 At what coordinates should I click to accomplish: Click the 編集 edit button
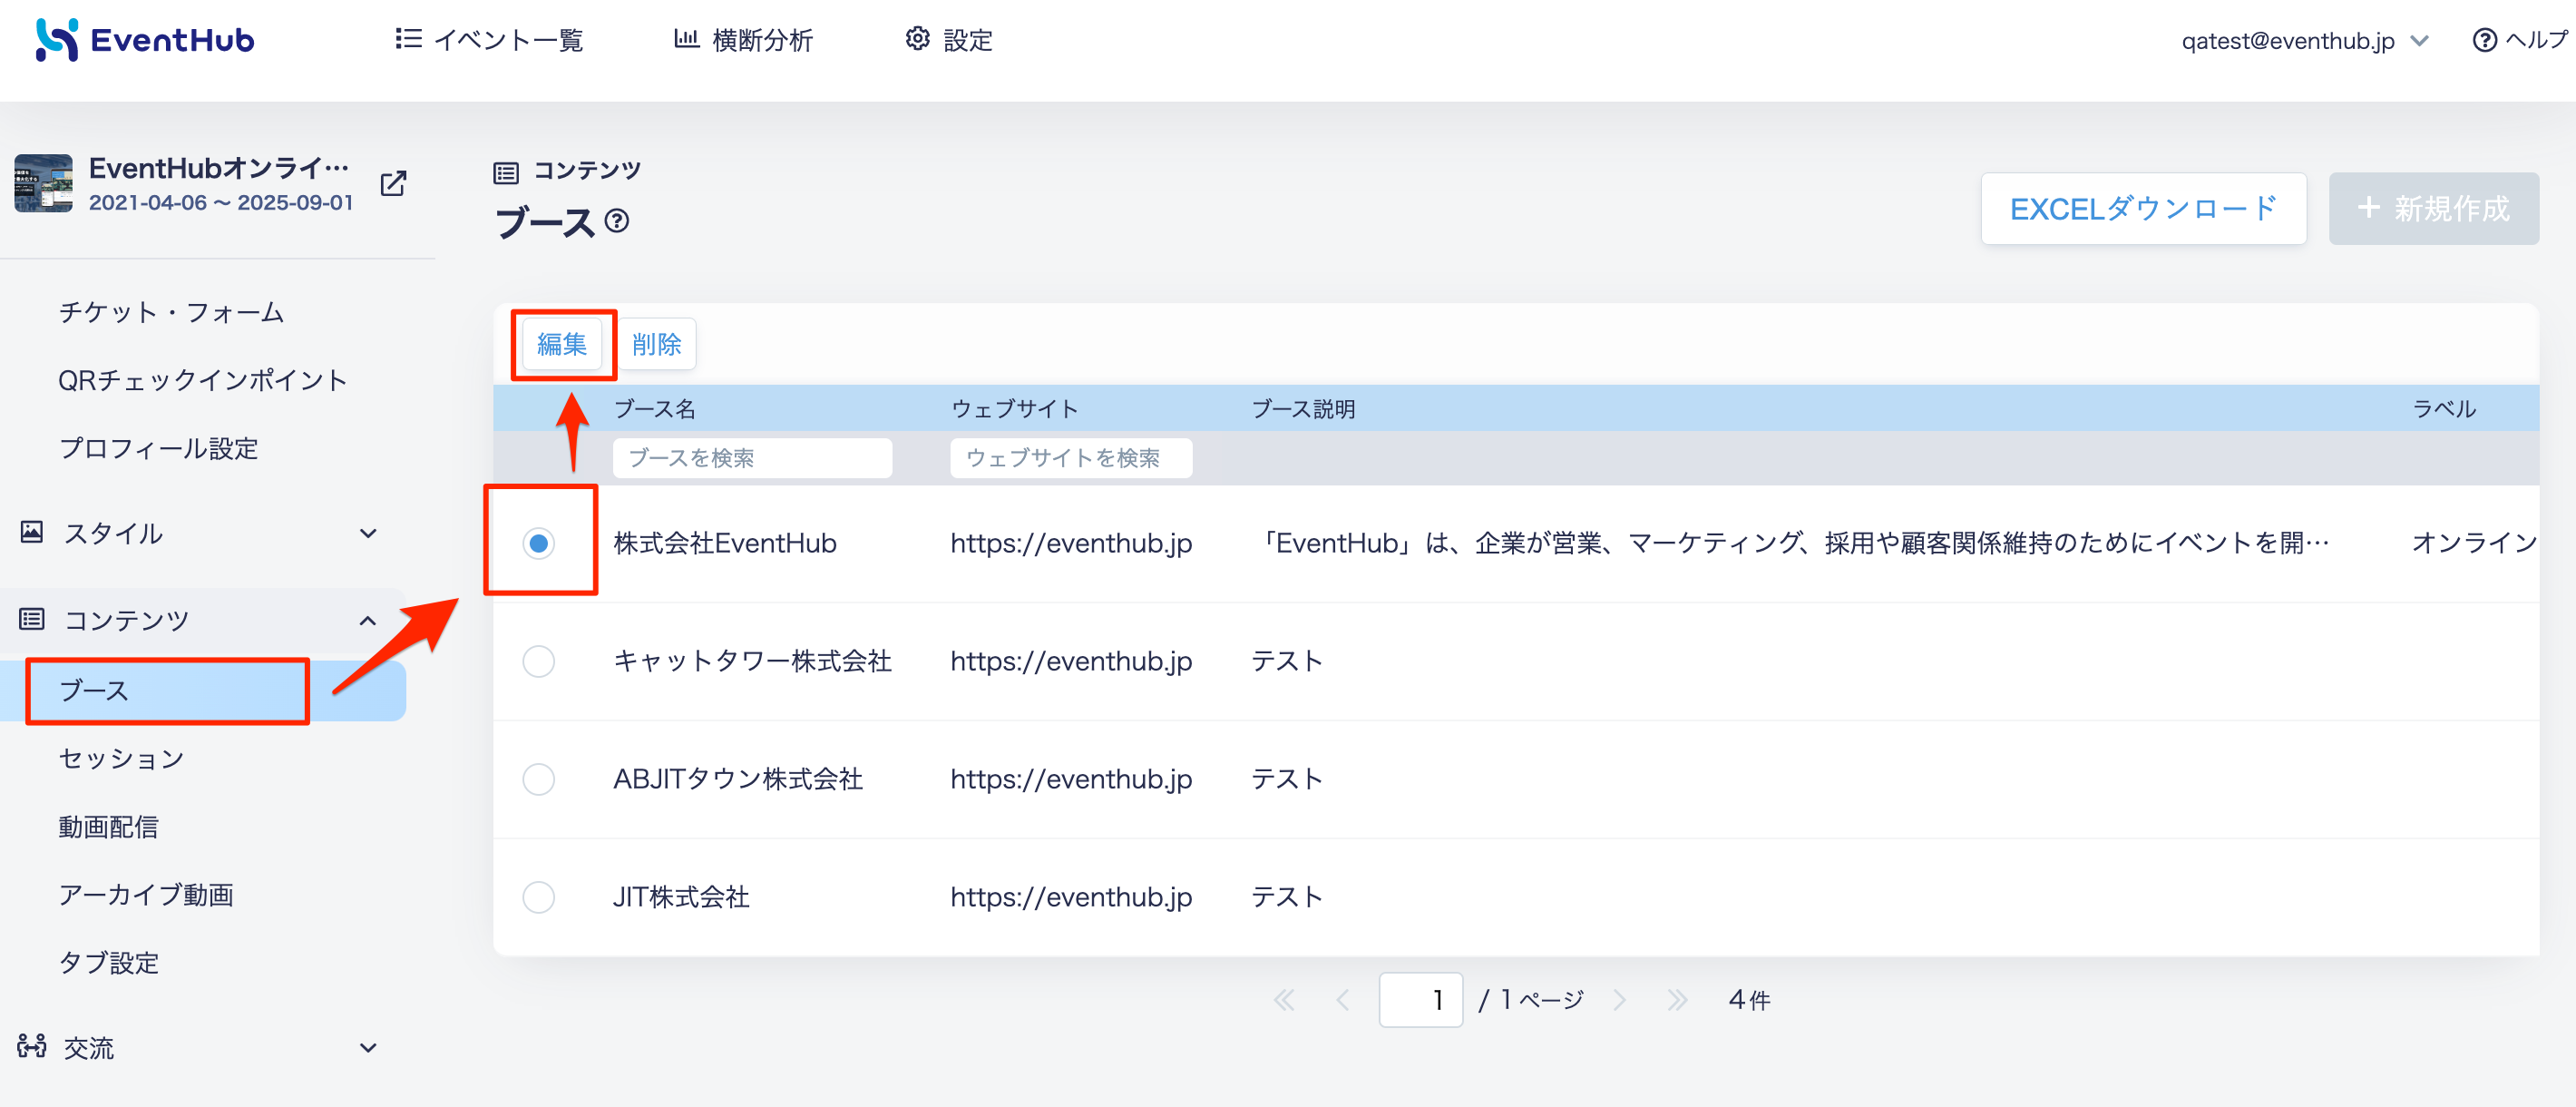tap(562, 344)
